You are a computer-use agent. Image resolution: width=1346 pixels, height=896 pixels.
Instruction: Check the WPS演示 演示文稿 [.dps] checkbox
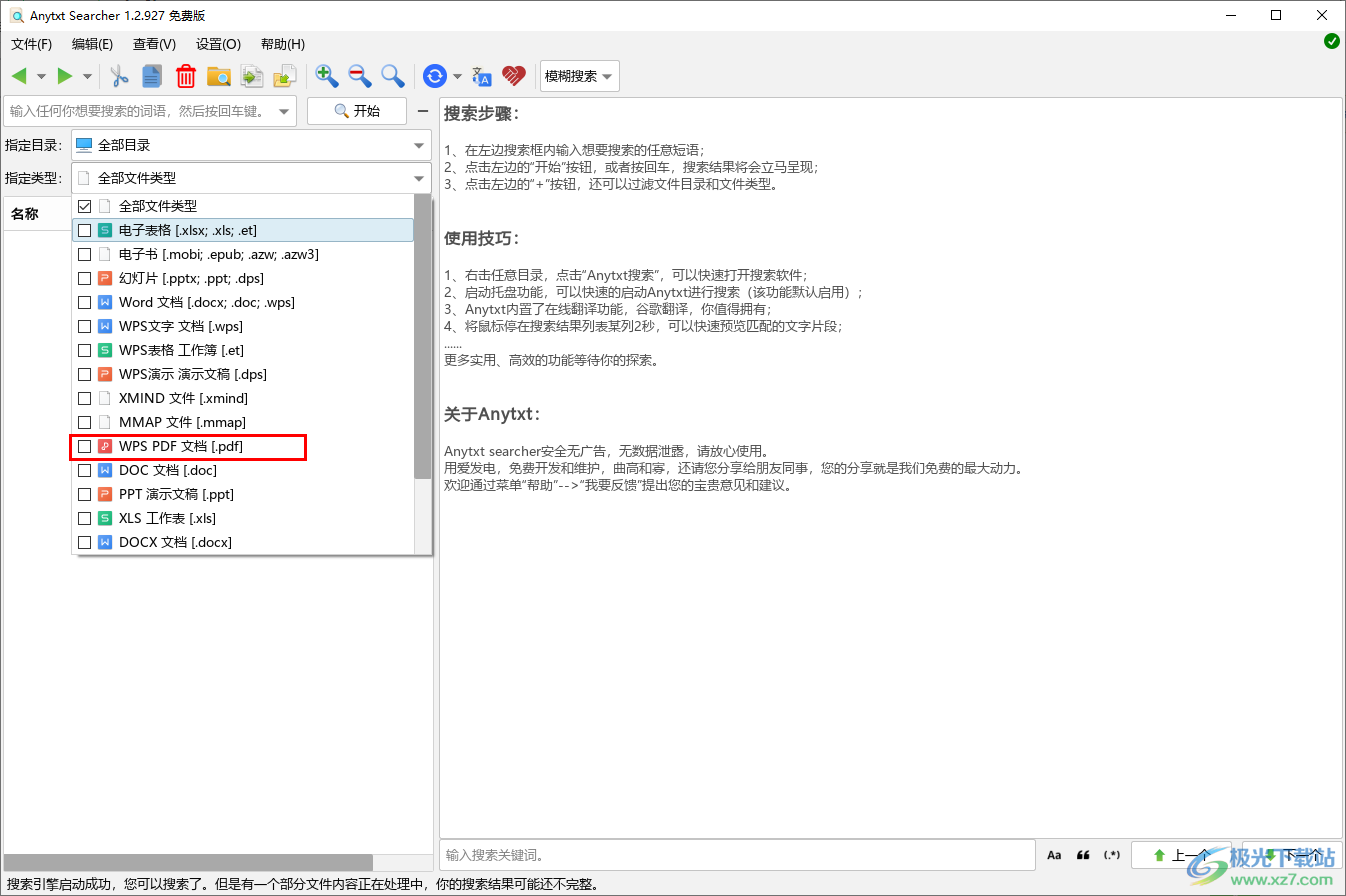point(85,374)
